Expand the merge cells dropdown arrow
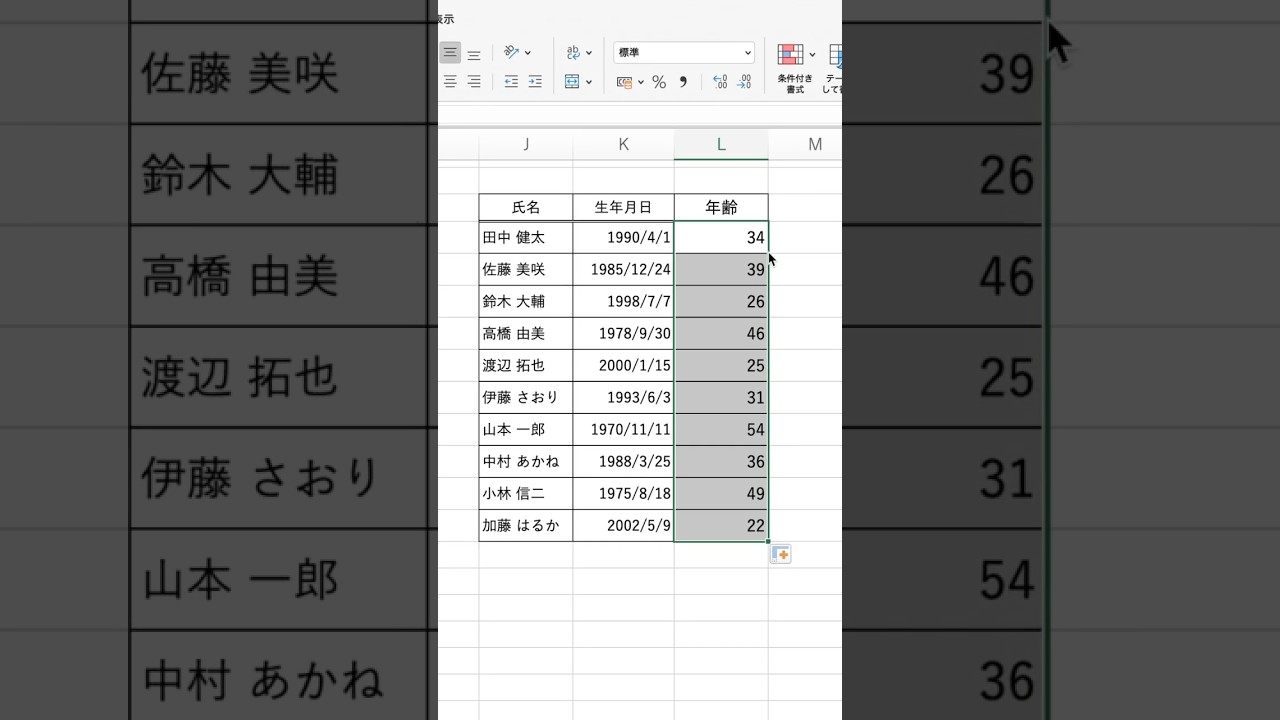The width and height of the screenshot is (1280, 720). pos(589,82)
